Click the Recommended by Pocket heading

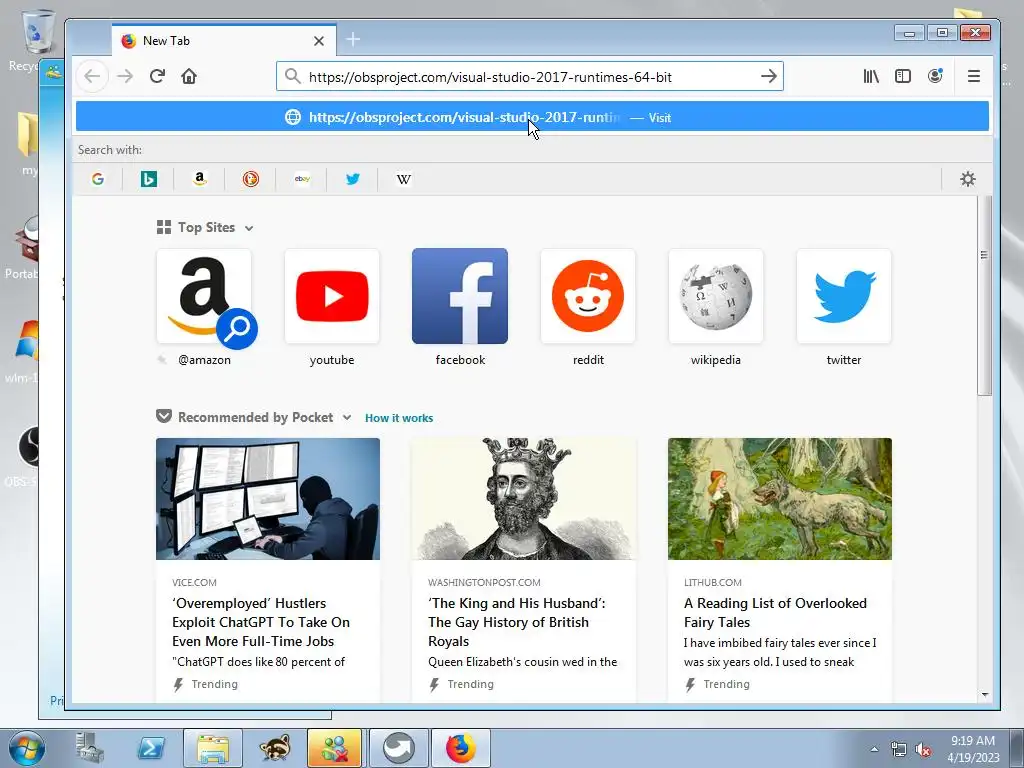coord(255,417)
